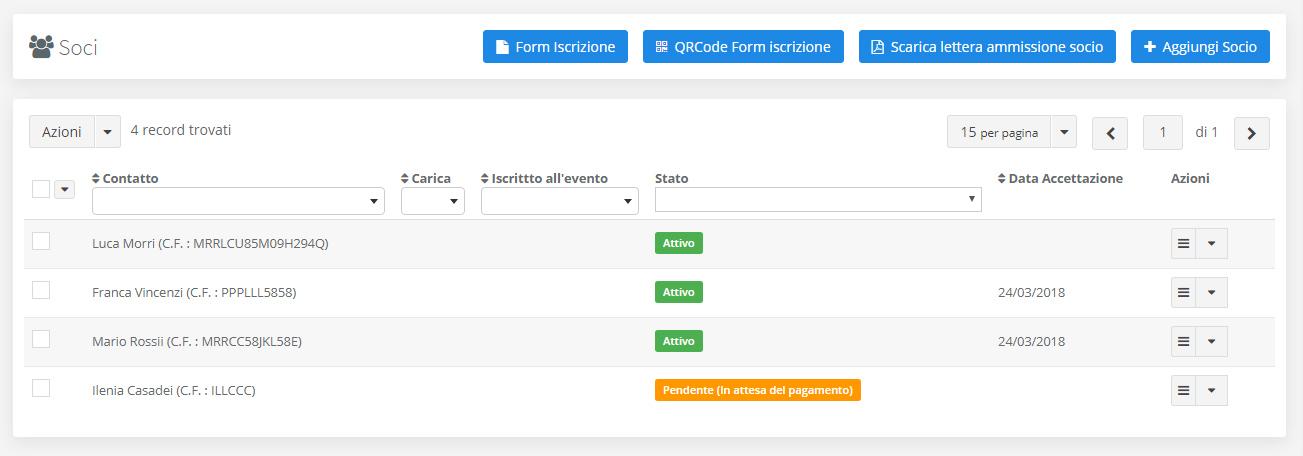Select contact Franca Vincenzi (C.F. : PPPLLL5858)
1303x456 pixels.
pyautogui.click(x=194, y=292)
